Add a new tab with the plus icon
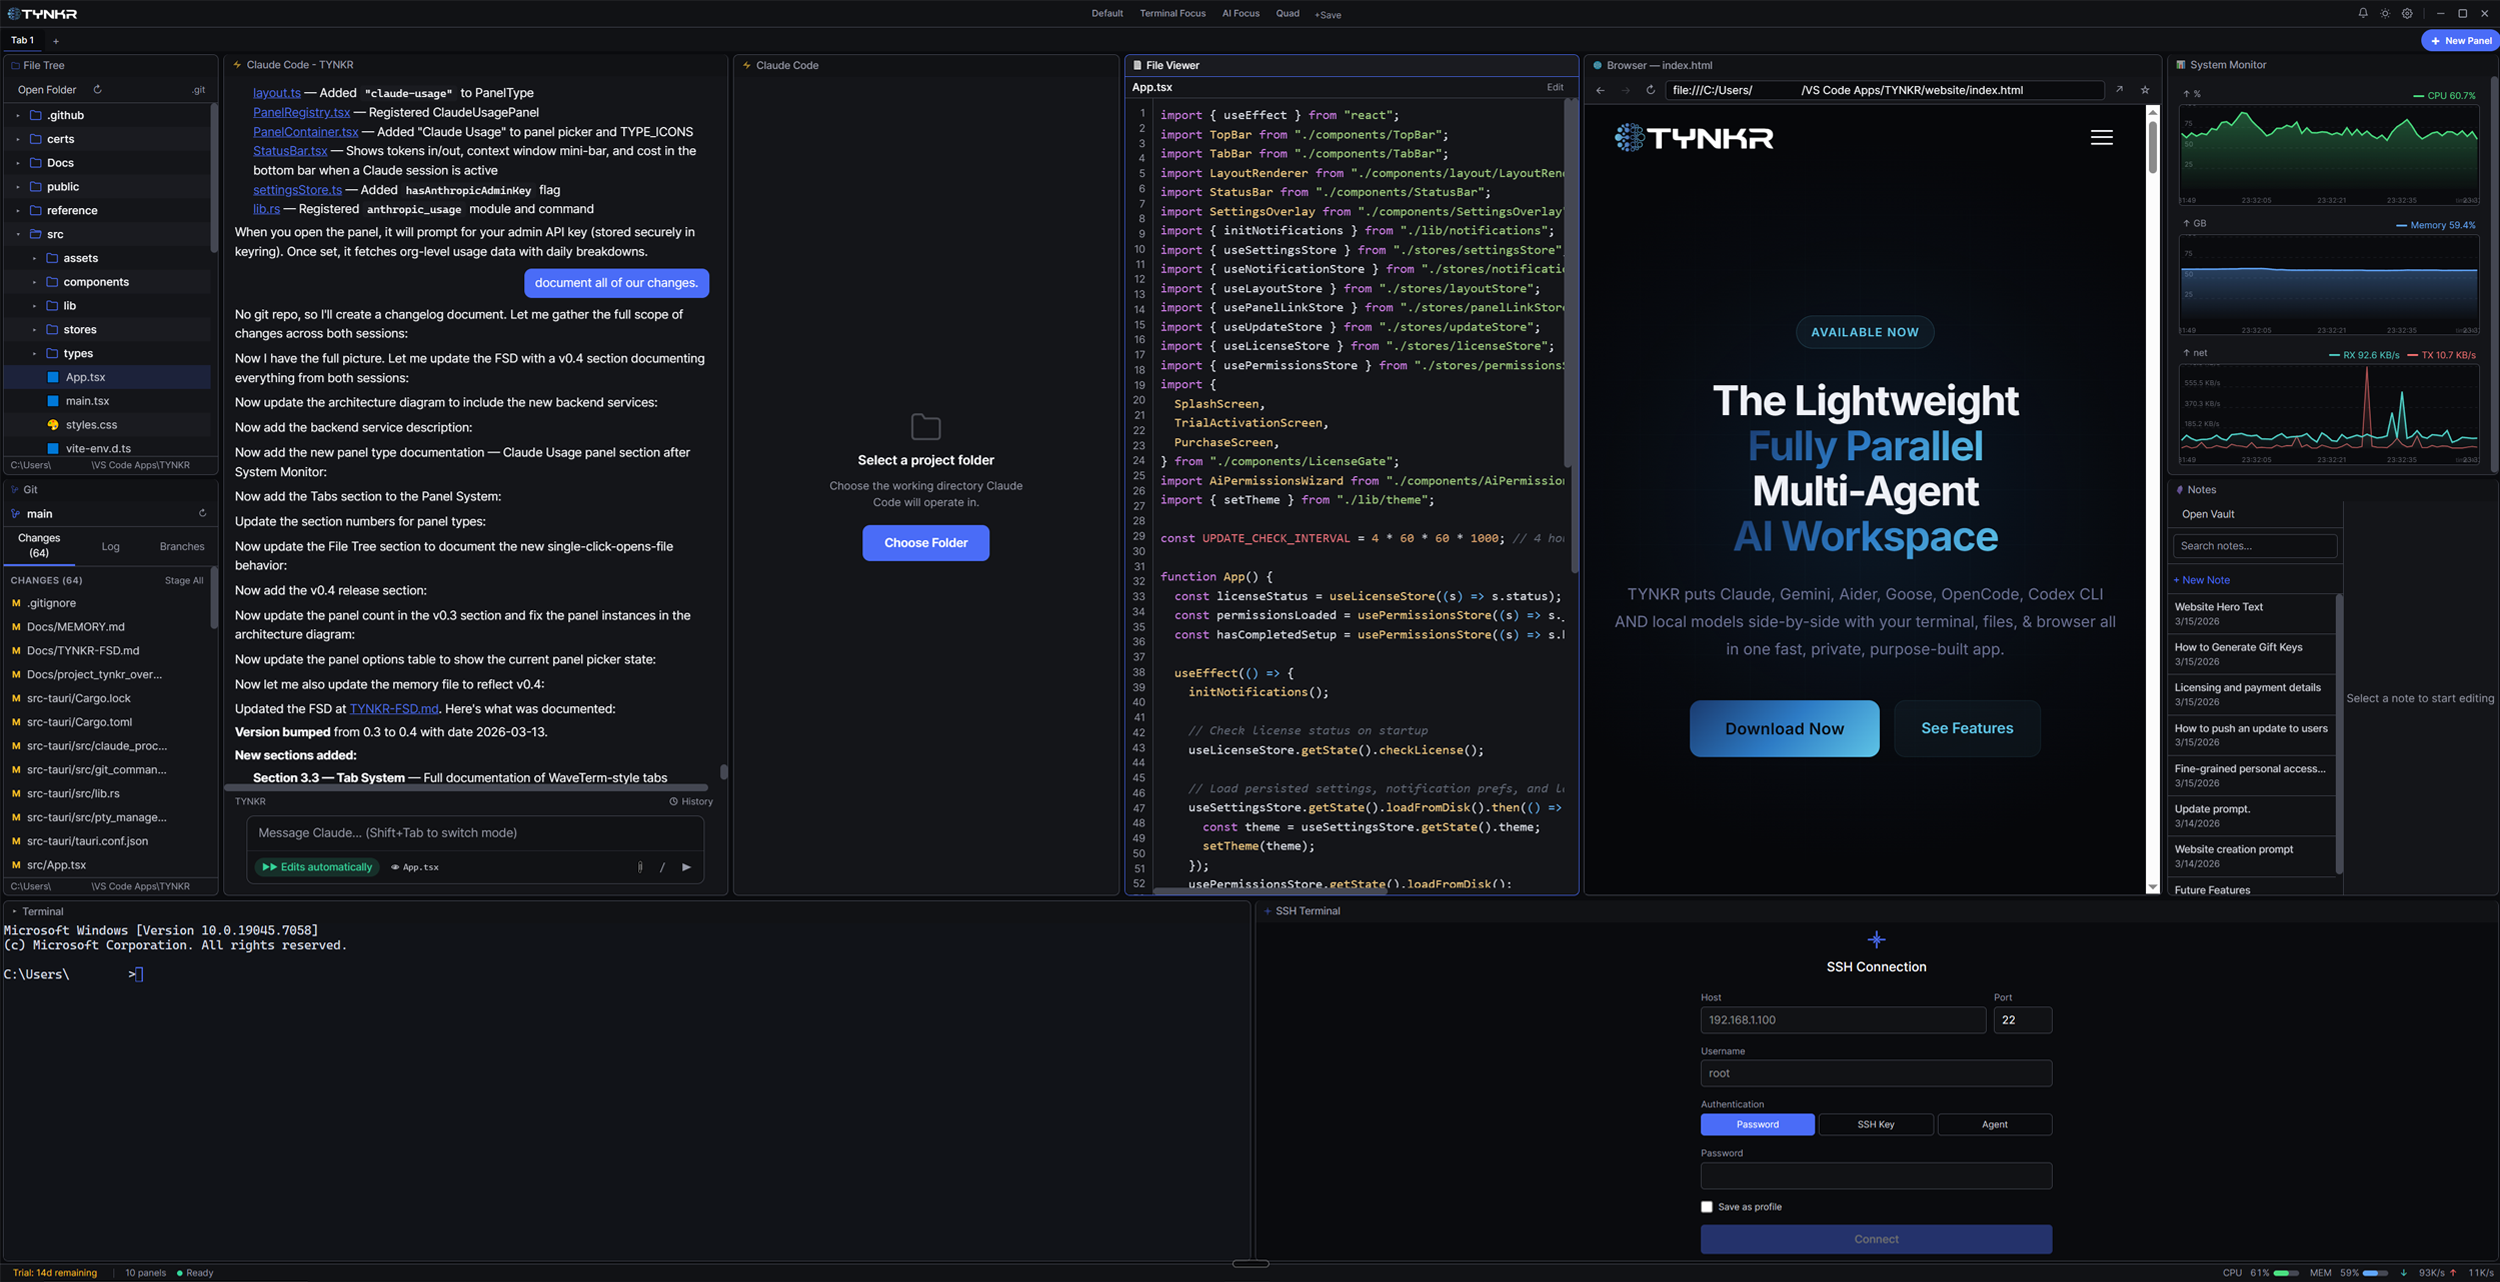Viewport: 2500px width, 1282px height. coord(56,41)
